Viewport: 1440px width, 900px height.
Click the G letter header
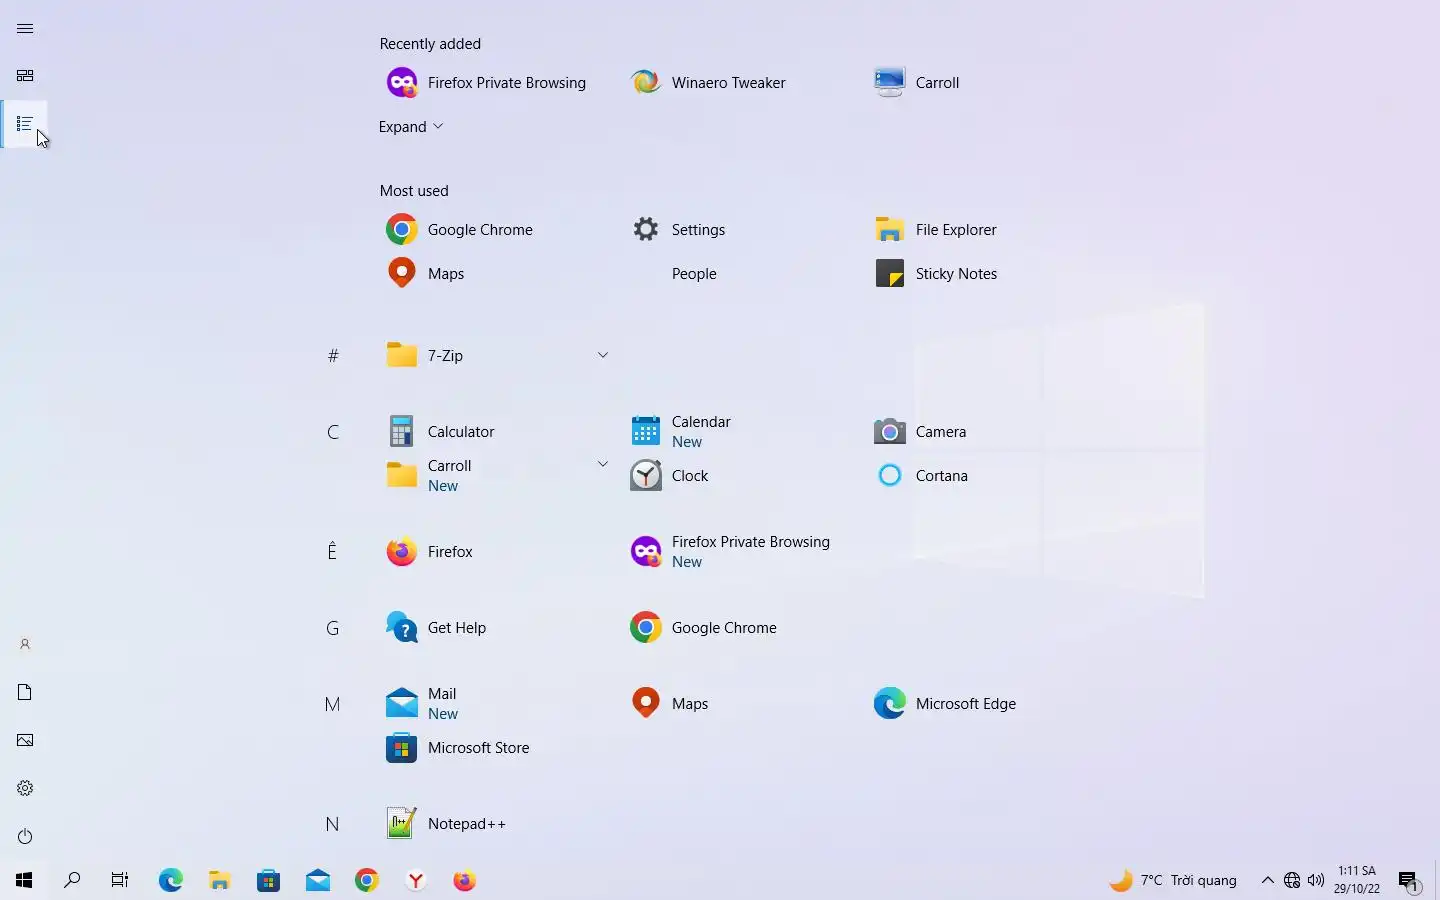point(333,628)
